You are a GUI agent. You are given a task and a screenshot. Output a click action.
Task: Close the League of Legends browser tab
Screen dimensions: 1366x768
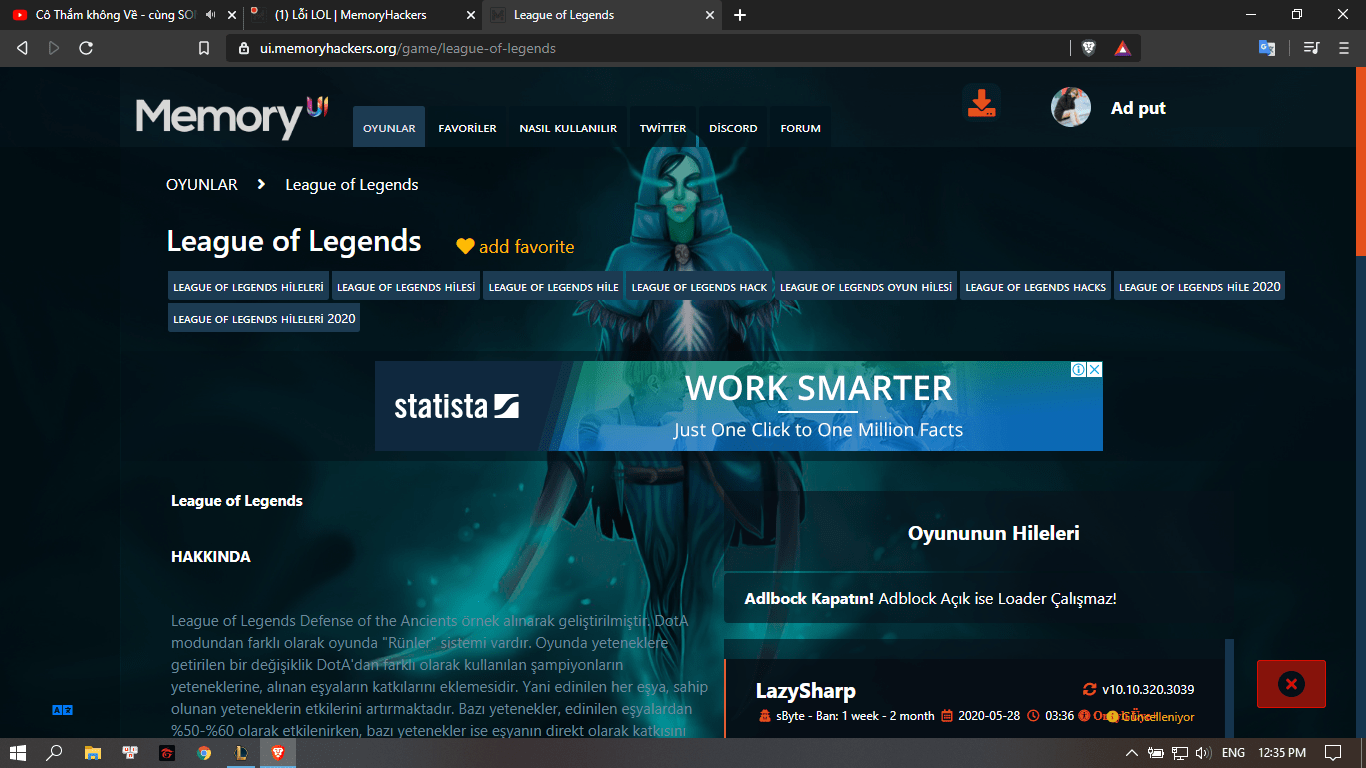point(710,15)
